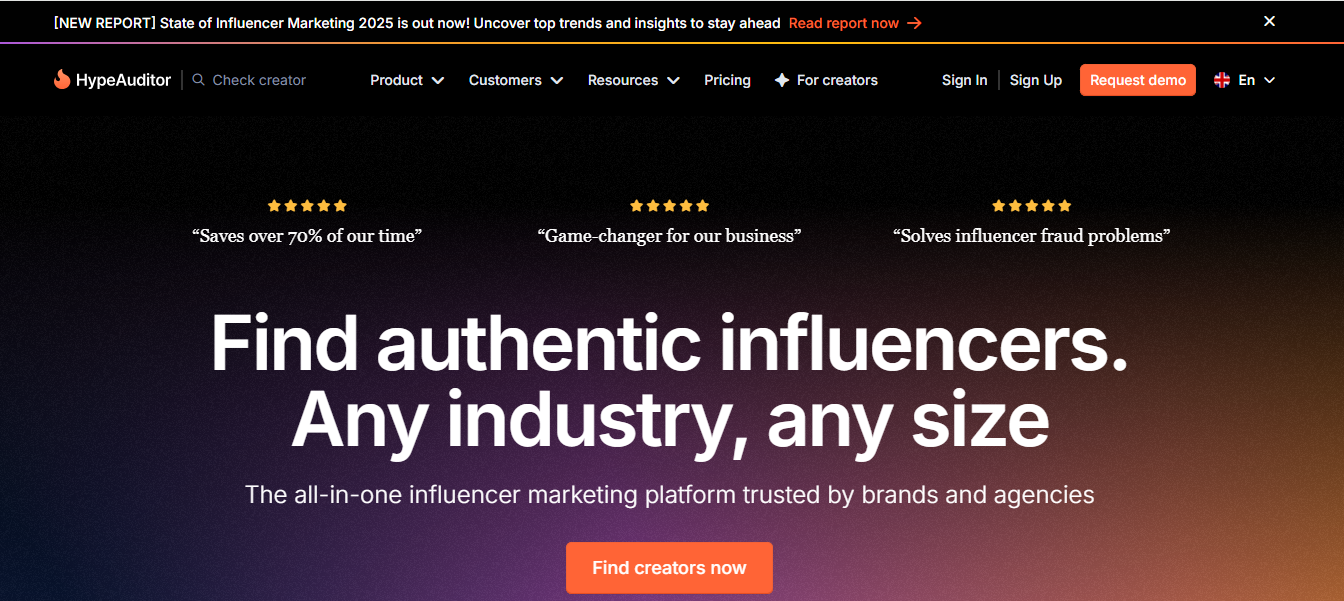Open the For creators menu item
Image resolution: width=1344 pixels, height=601 pixels.
837,80
